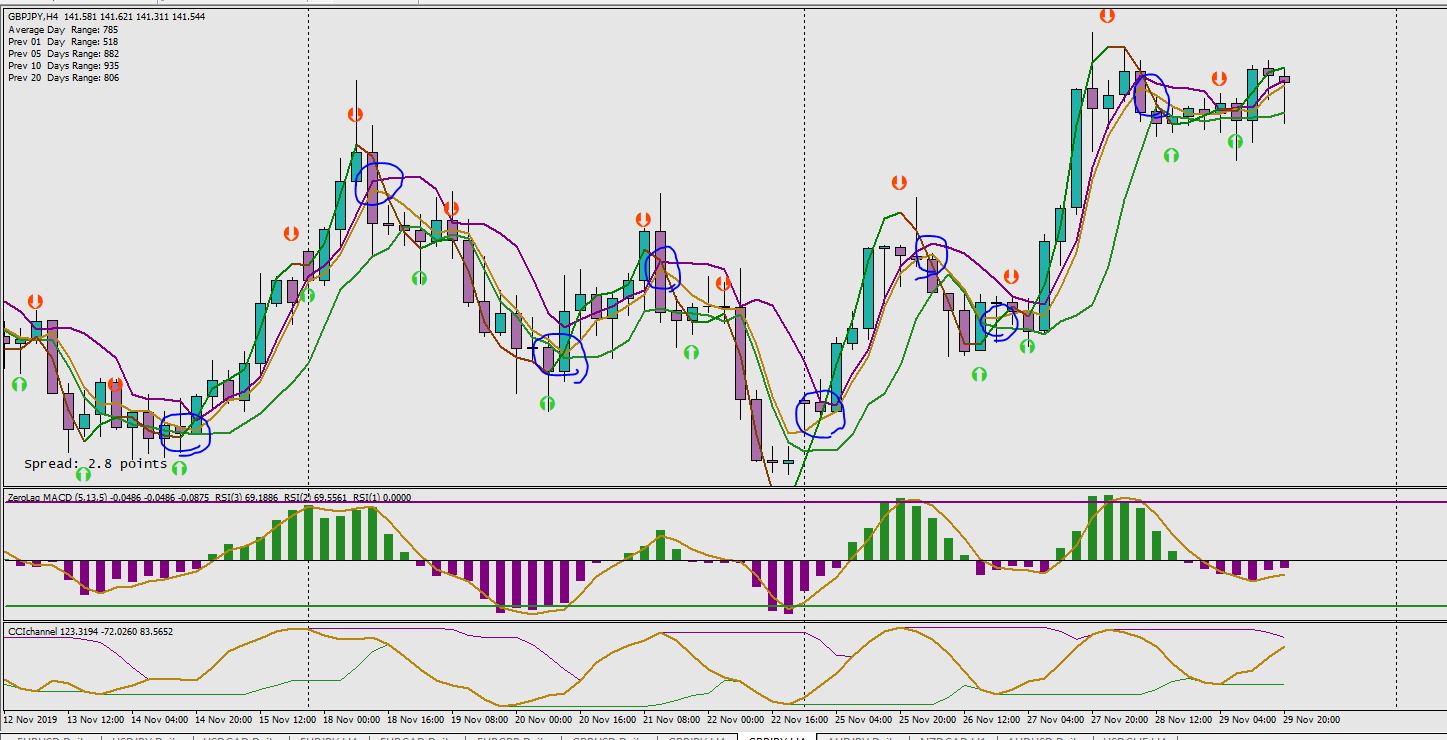Image resolution: width=1447 pixels, height=740 pixels.
Task: Click the '29 Nov 04:00' time axis label
Action: point(1249,719)
